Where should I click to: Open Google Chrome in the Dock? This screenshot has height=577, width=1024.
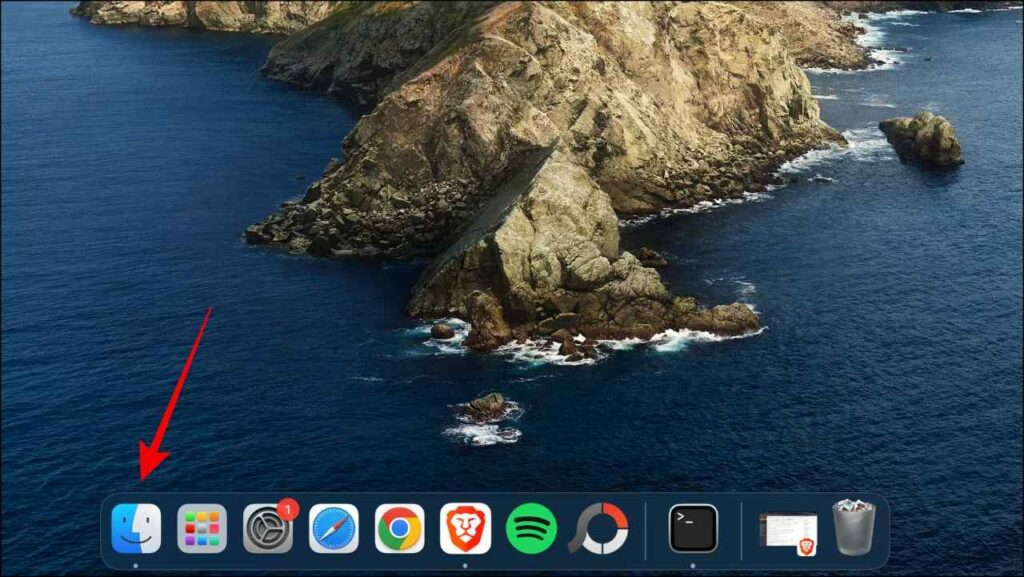pos(399,528)
